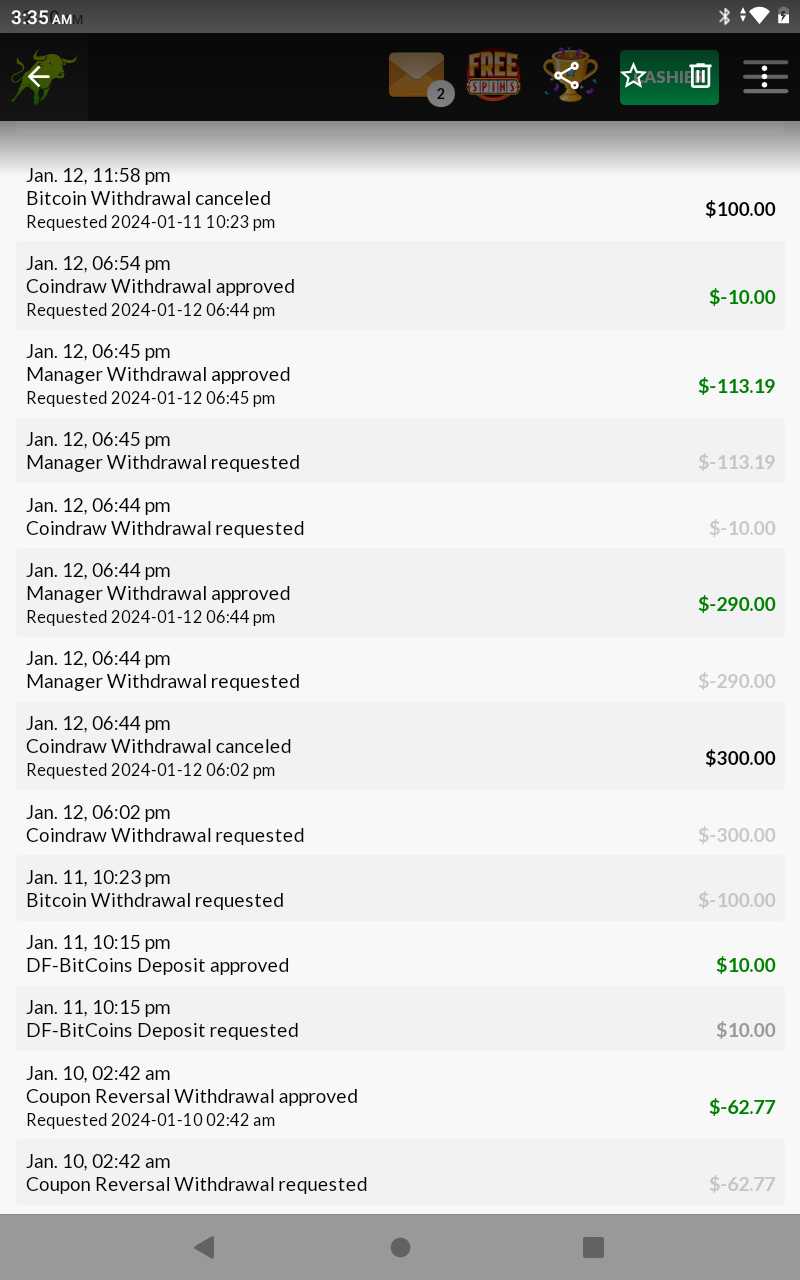This screenshot has height=1280, width=800.
Task: Open the Coindraw Withdrawal canceled $300.00 entry
Action: pos(400,746)
